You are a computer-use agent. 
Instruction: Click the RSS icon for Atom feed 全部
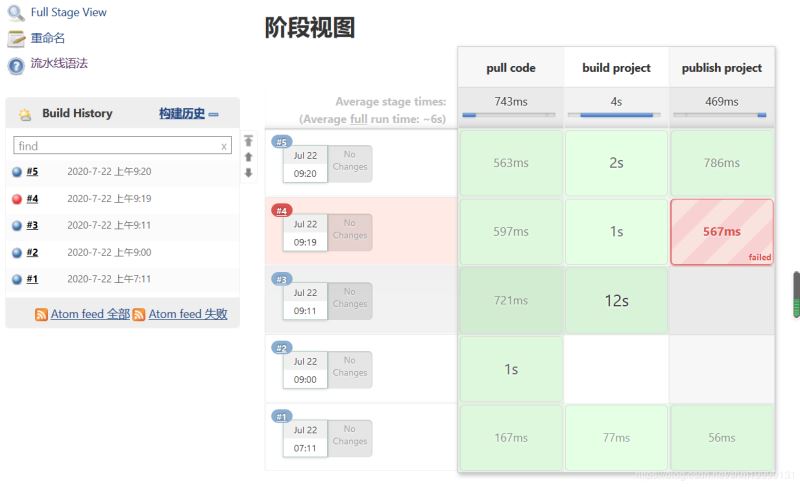(x=41, y=314)
